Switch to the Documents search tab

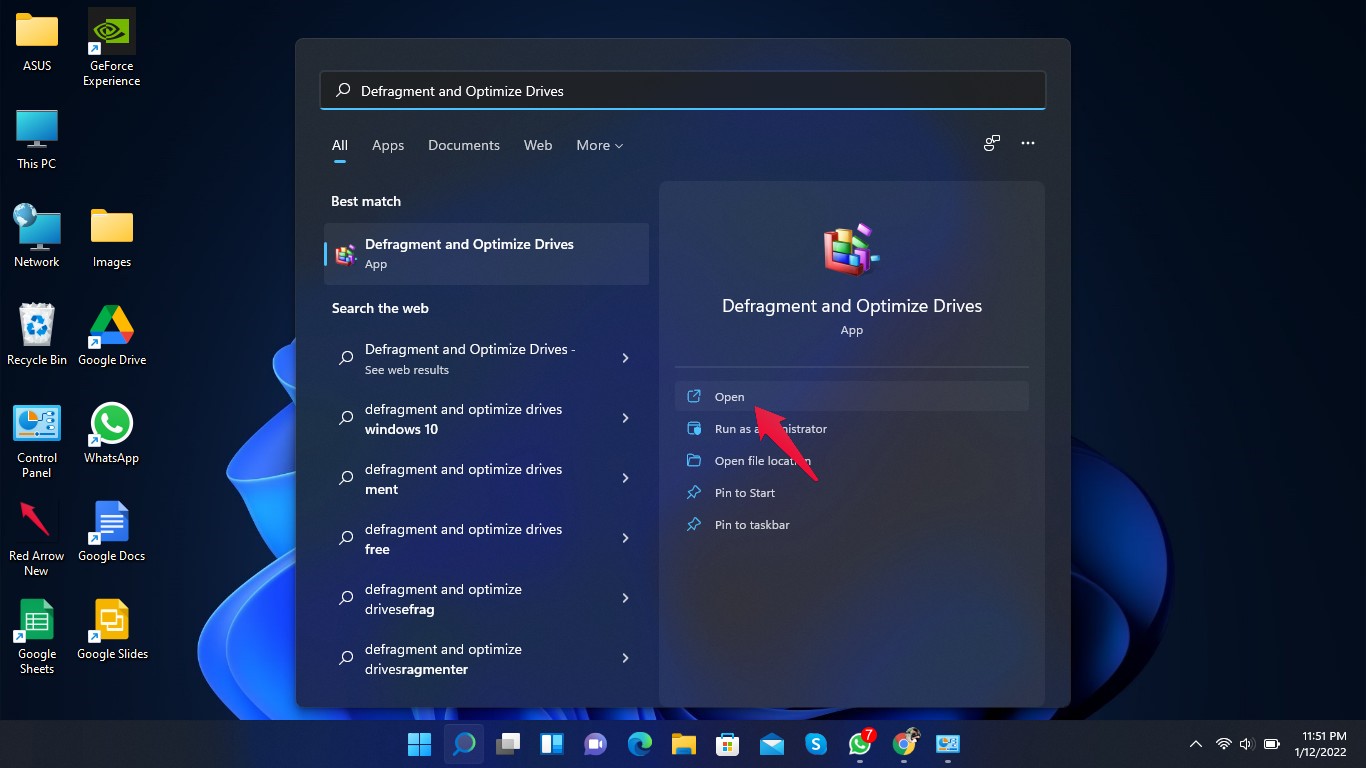(464, 145)
